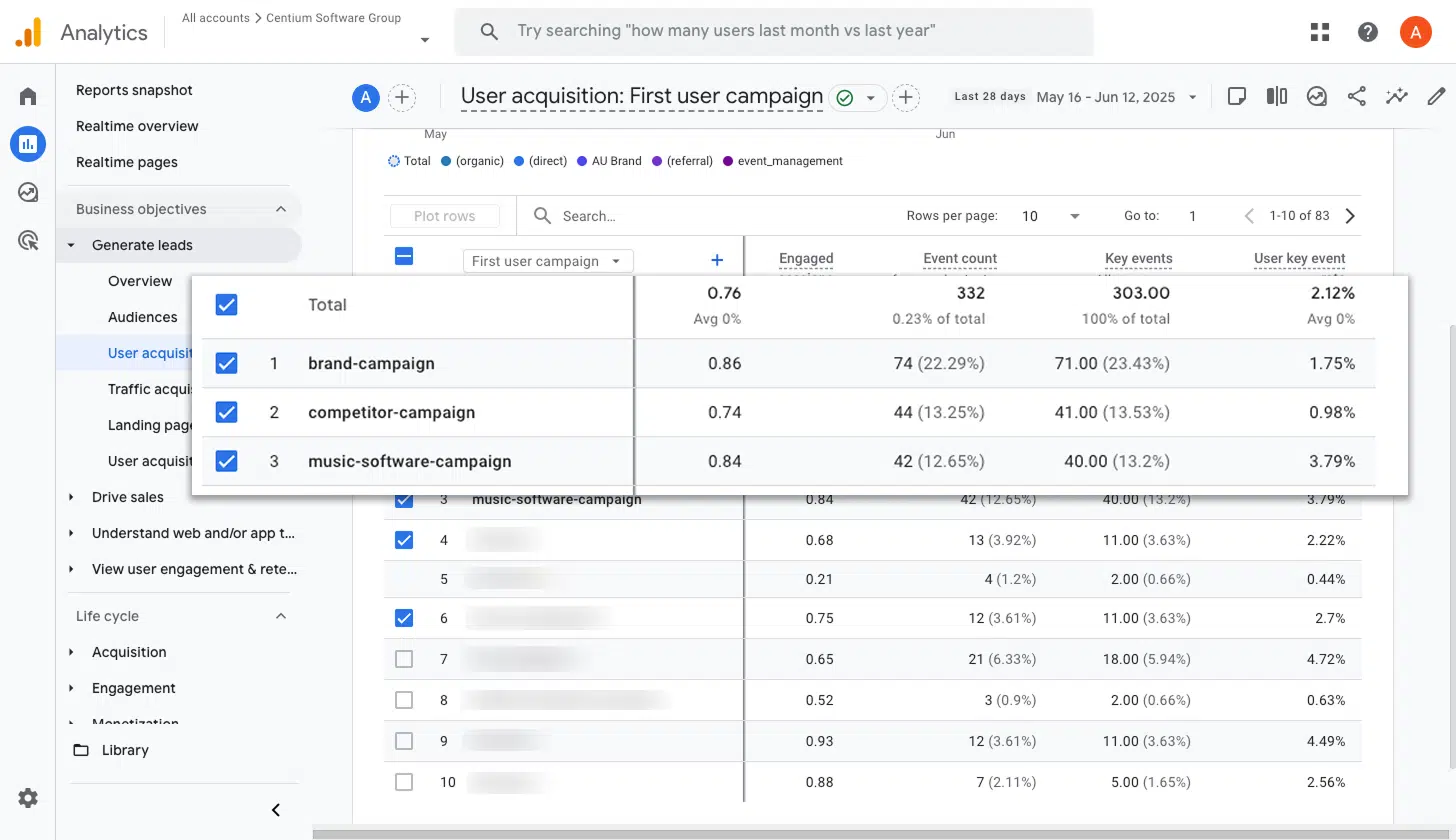Open Reports snapshot from the sidebar
The height and width of the screenshot is (840, 1456).
click(x=134, y=90)
